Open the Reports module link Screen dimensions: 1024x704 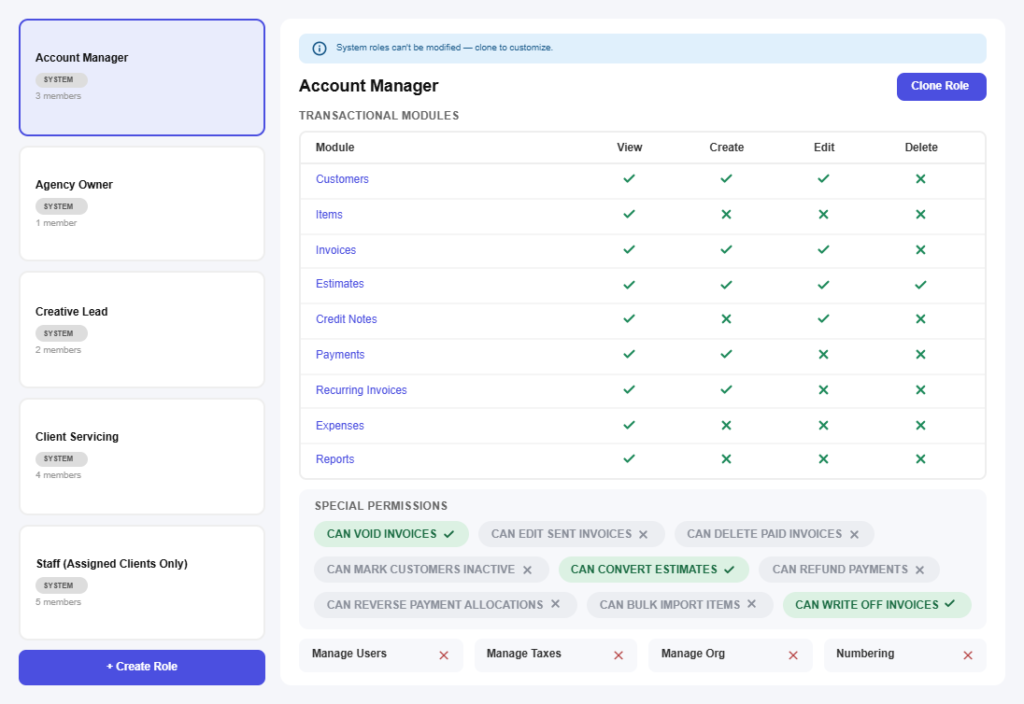[335, 459]
